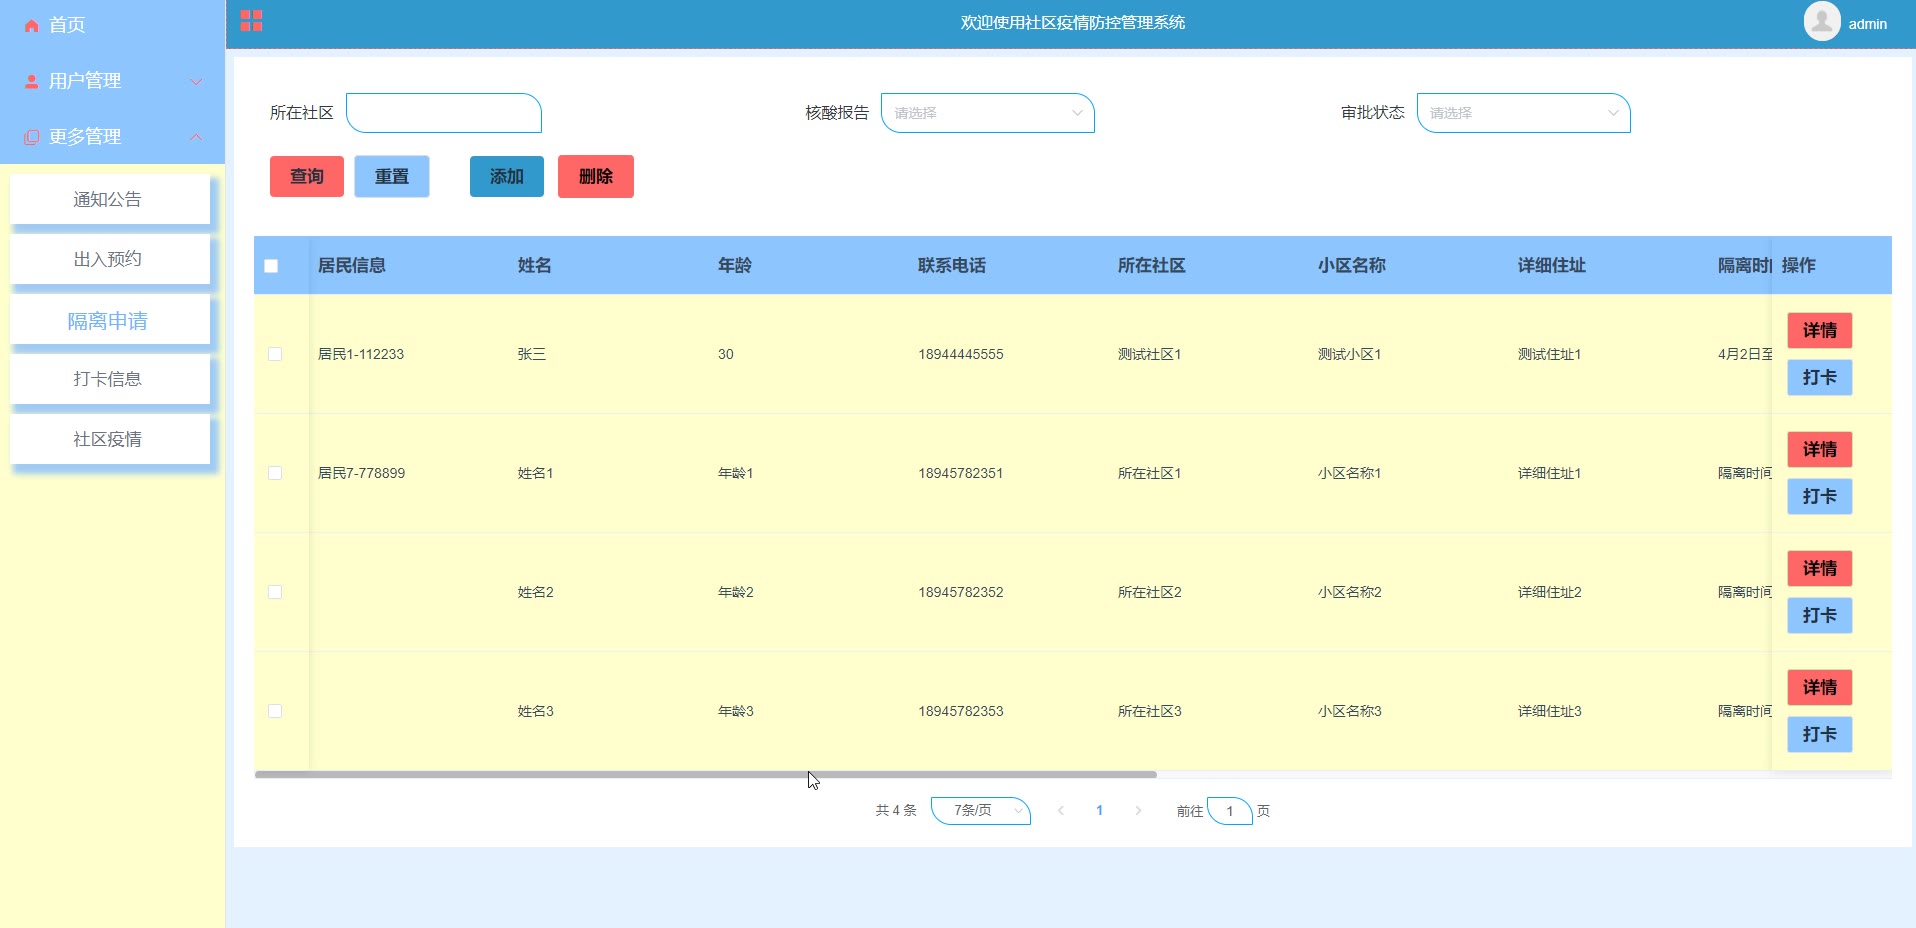Click 详情 button for 张三's row
This screenshot has height=928, width=1916.
click(x=1819, y=331)
